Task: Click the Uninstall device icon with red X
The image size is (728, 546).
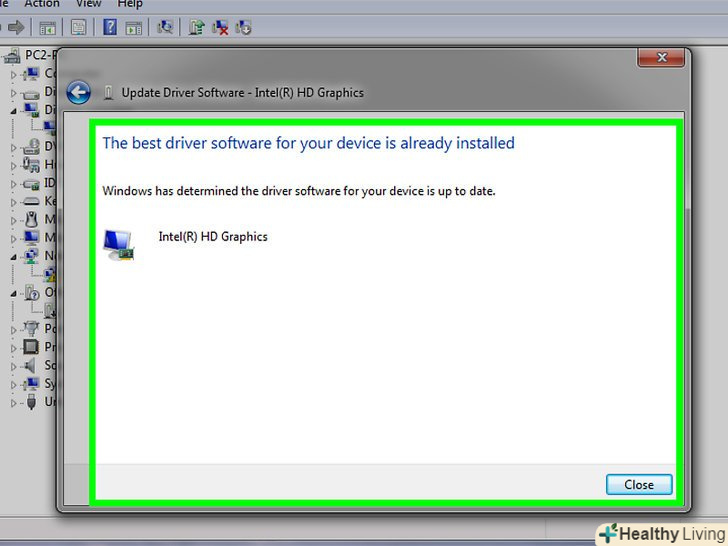Action: (x=220, y=28)
